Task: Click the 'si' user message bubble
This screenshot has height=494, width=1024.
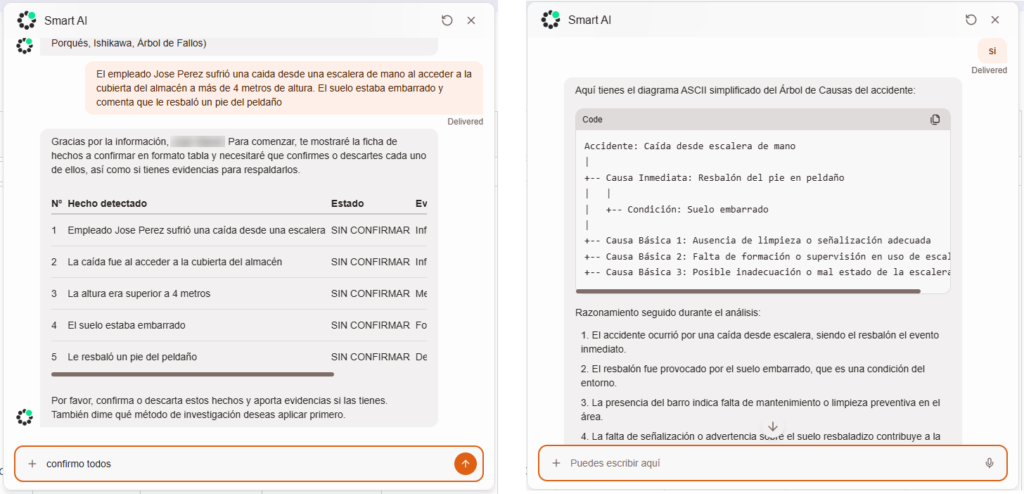Action: [992, 51]
